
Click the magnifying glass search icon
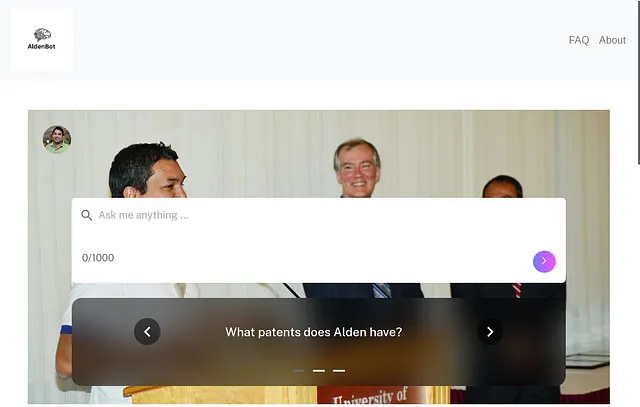(86, 215)
